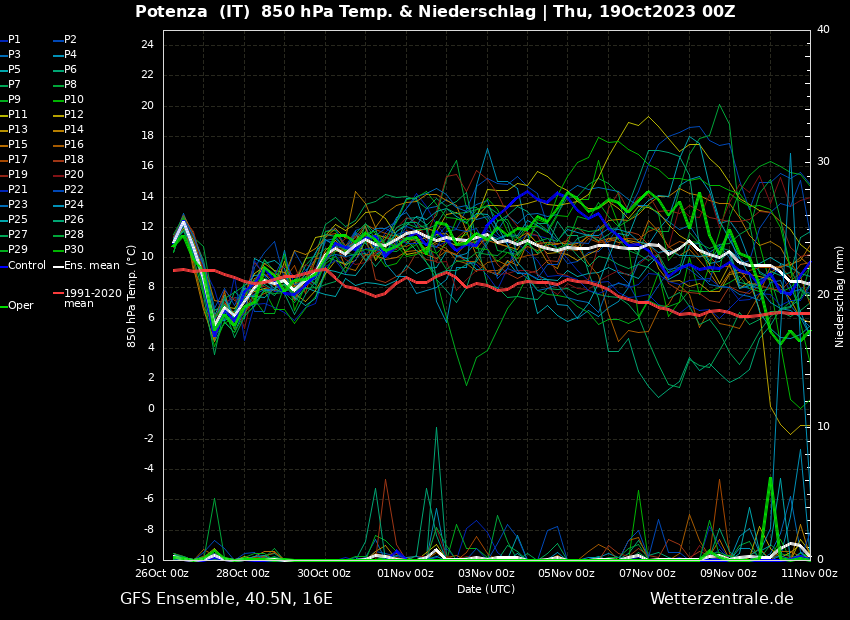Image resolution: width=850 pixels, height=620 pixels.
Task: Click the P14 legend entry
Action: pos(73,130)
